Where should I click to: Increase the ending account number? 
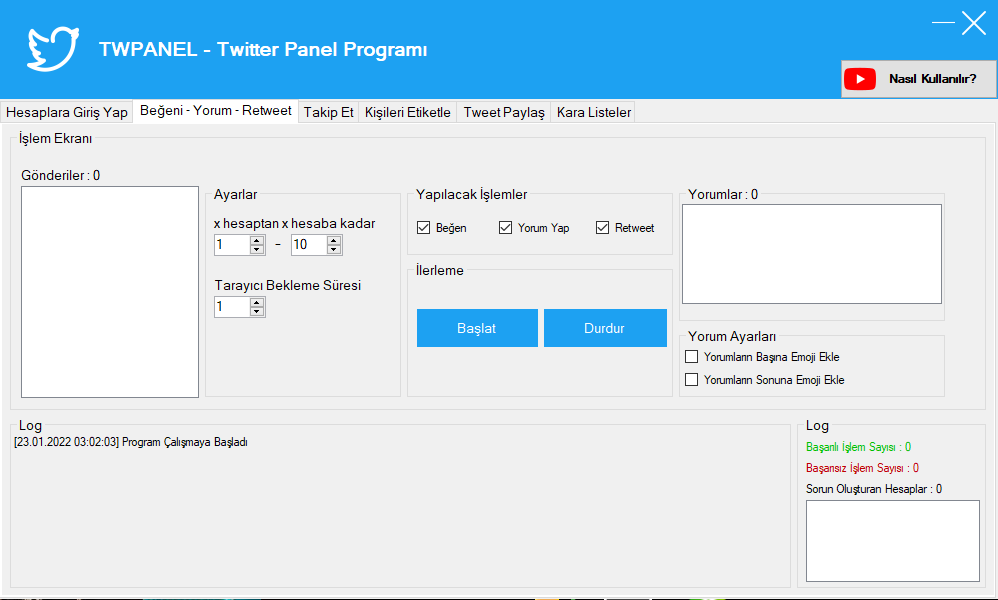click(x=334, y=240)
